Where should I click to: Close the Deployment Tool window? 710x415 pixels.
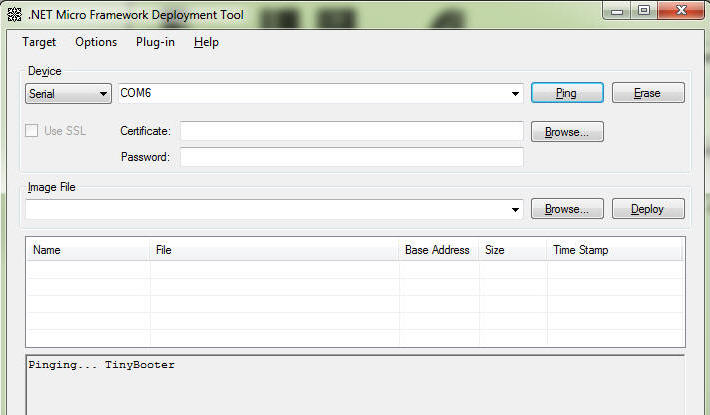tap(681, 11)
